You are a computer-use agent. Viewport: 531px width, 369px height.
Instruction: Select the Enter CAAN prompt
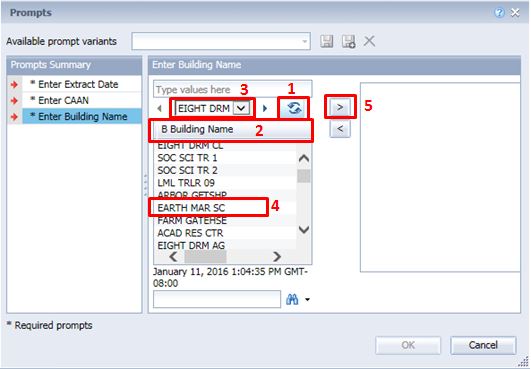coord(74,100)
